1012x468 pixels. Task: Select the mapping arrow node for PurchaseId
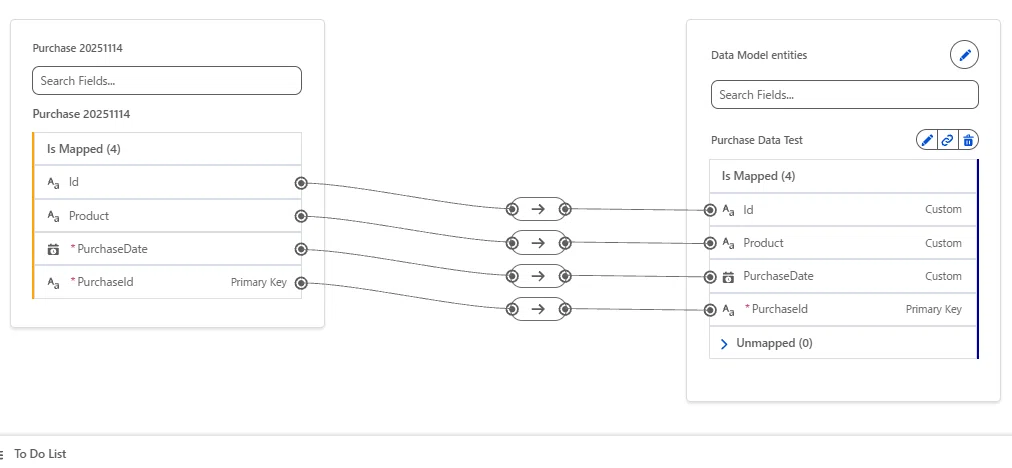(x=538, y=309)
